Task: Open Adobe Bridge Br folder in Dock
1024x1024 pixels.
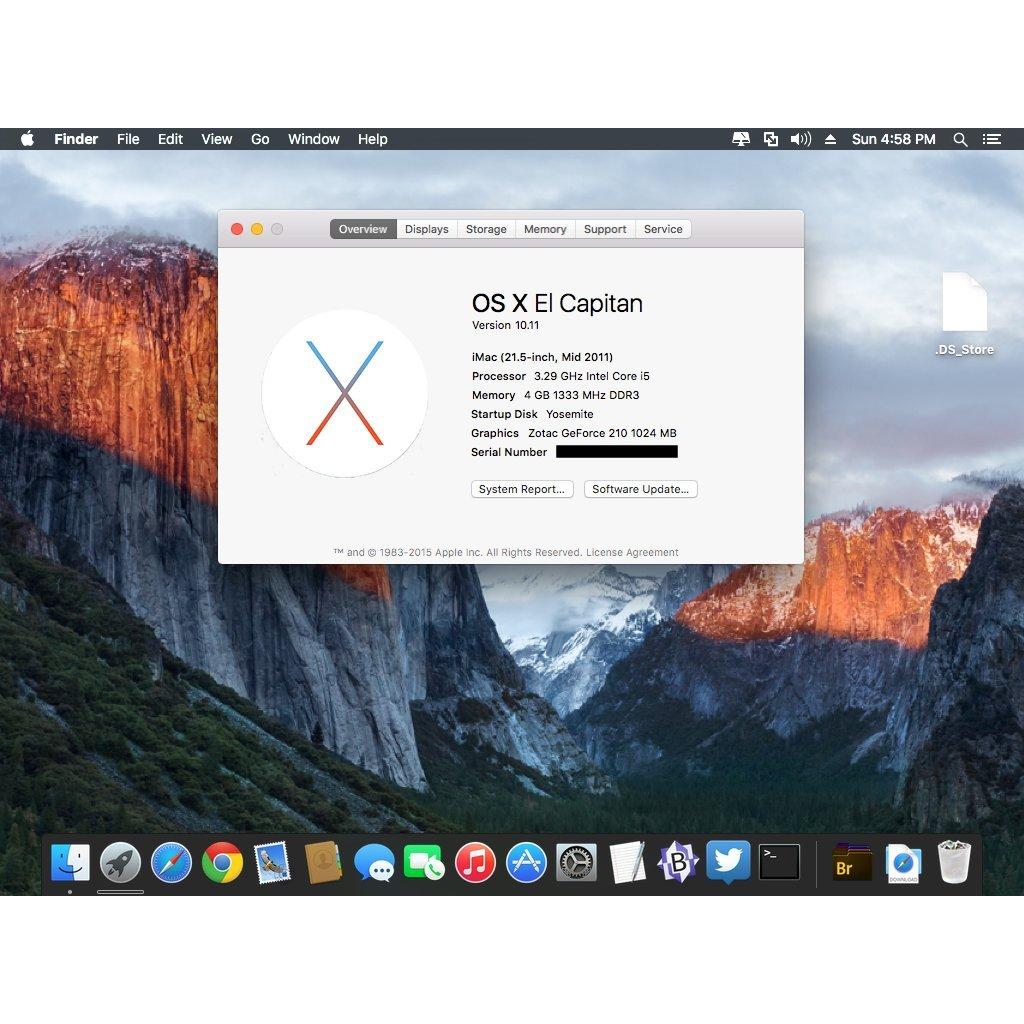Action: [x=852, y=863]
